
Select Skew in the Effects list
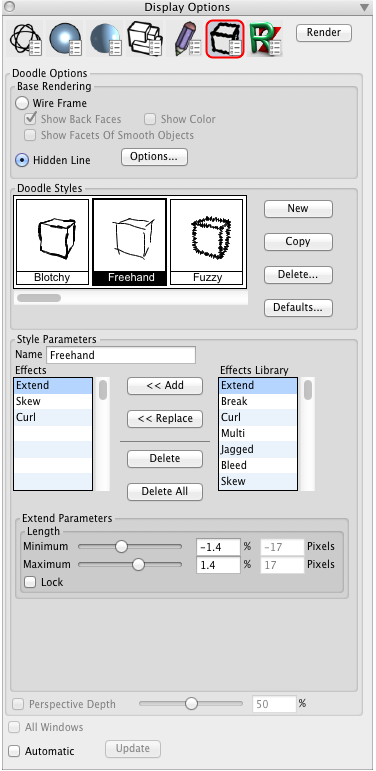click(53, 401)
